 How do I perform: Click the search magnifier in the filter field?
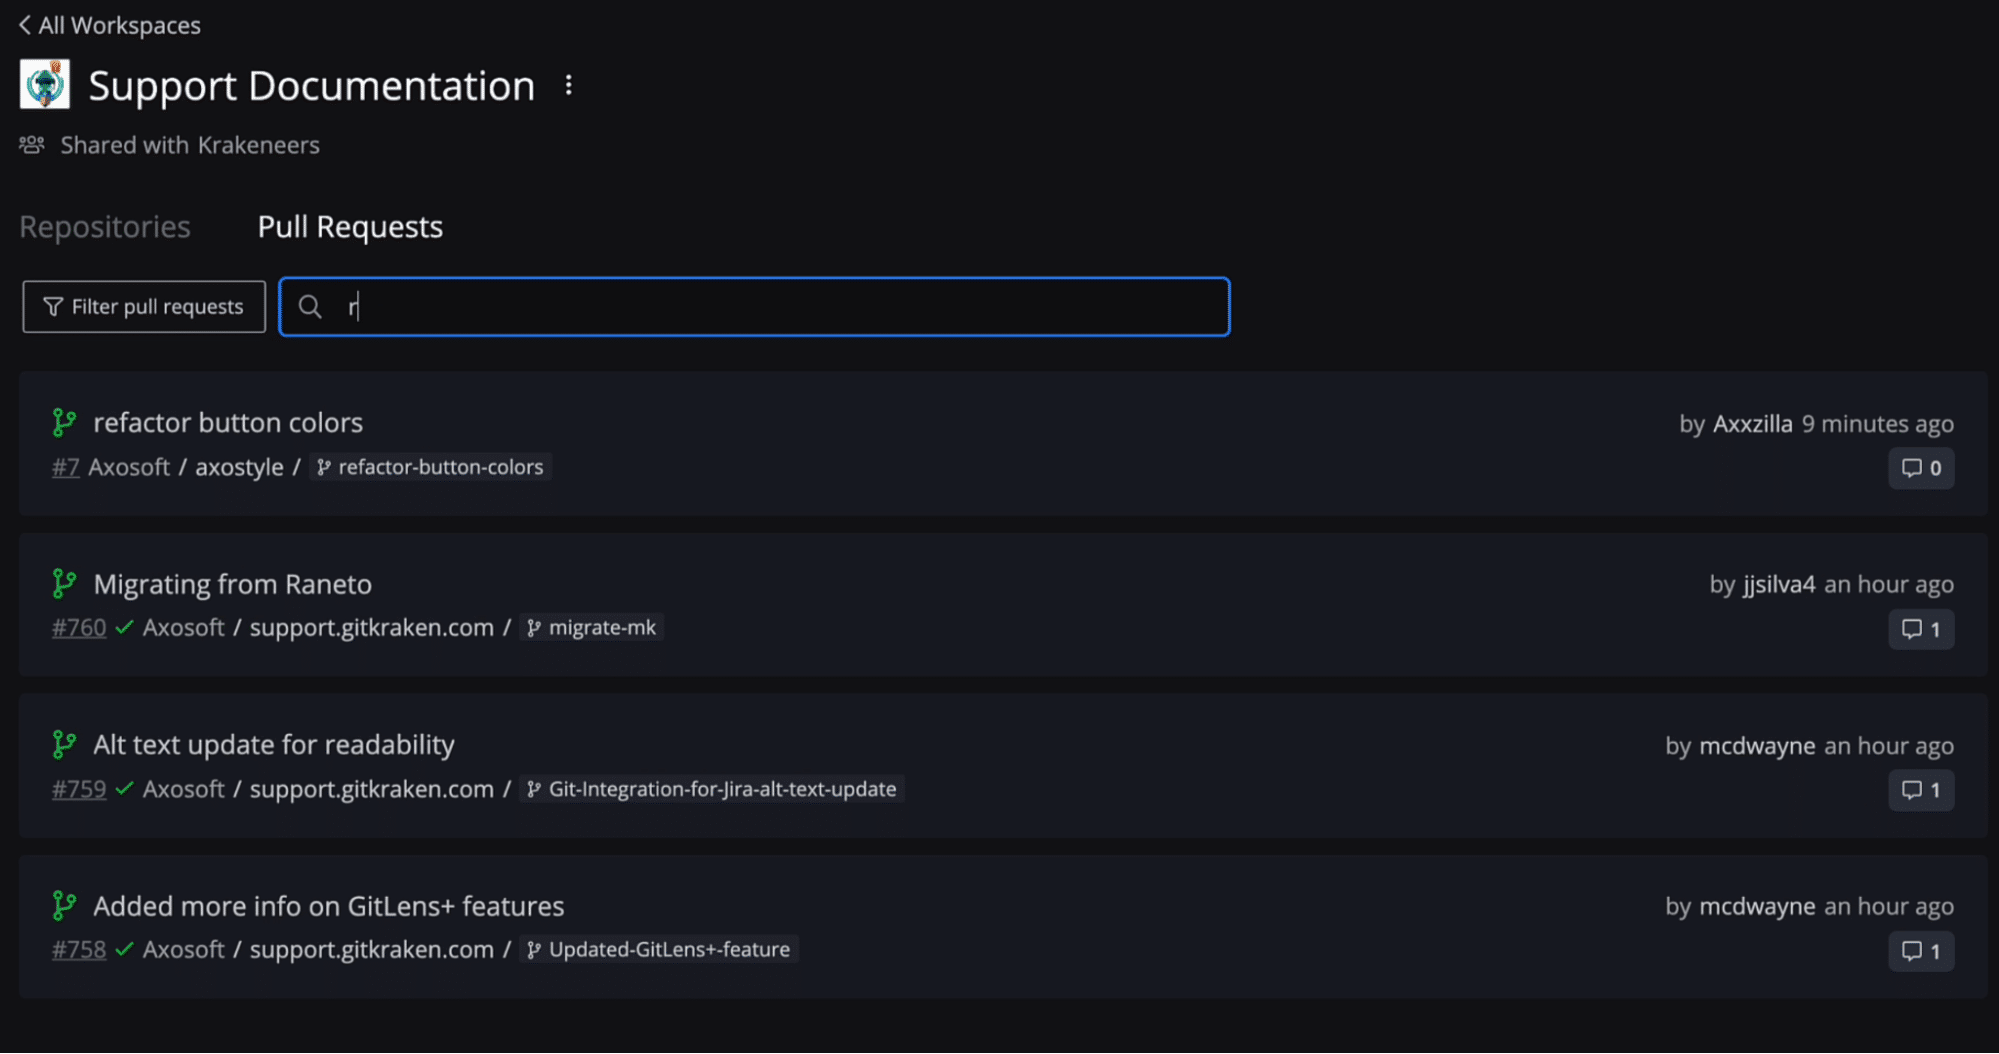(310, 306)
